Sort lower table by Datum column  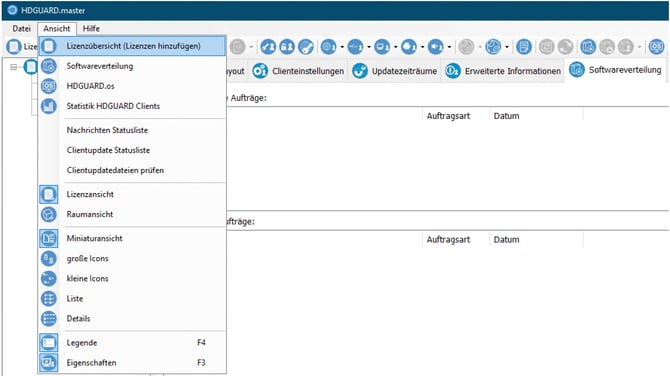(537, 240)
